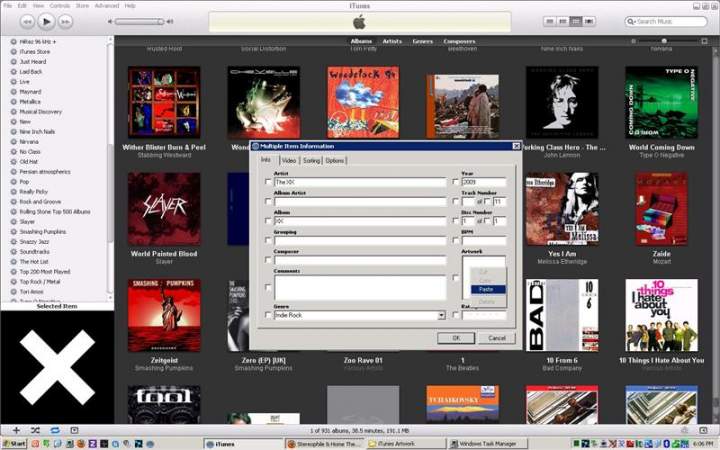Tick the Grouping checkbox
Viewport: 720px width, 450px height.
tap(268, 240)
